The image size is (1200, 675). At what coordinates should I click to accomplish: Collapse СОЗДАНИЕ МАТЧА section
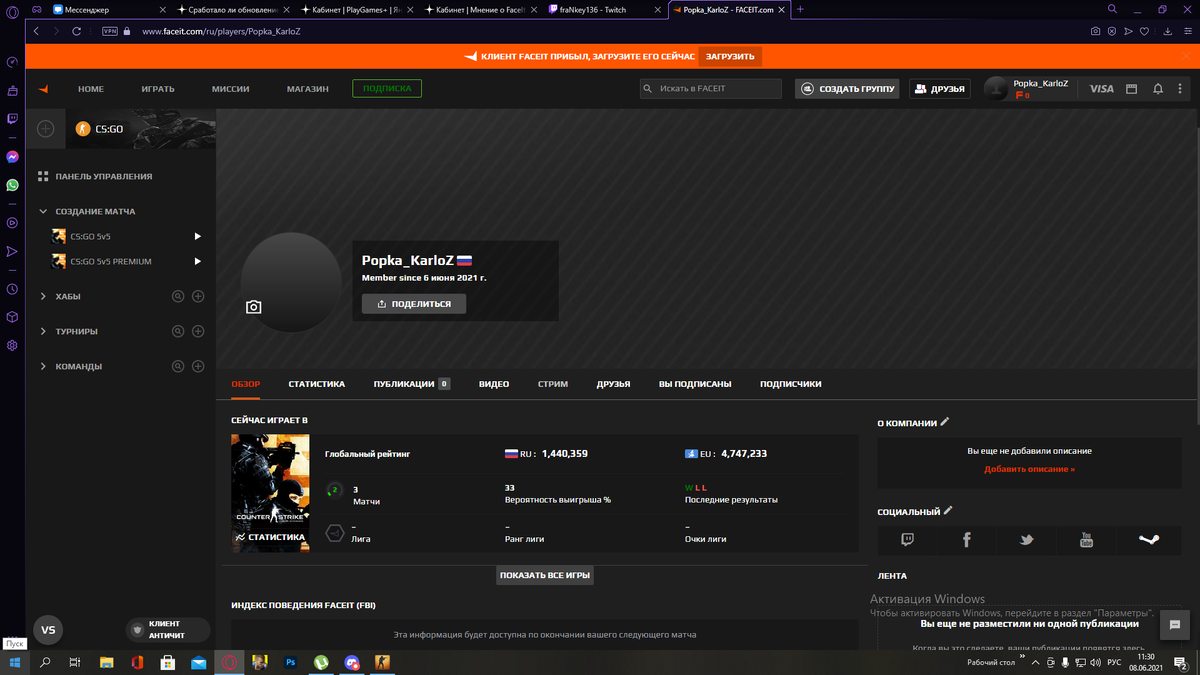pyautogui.click(x=43, y=211)
